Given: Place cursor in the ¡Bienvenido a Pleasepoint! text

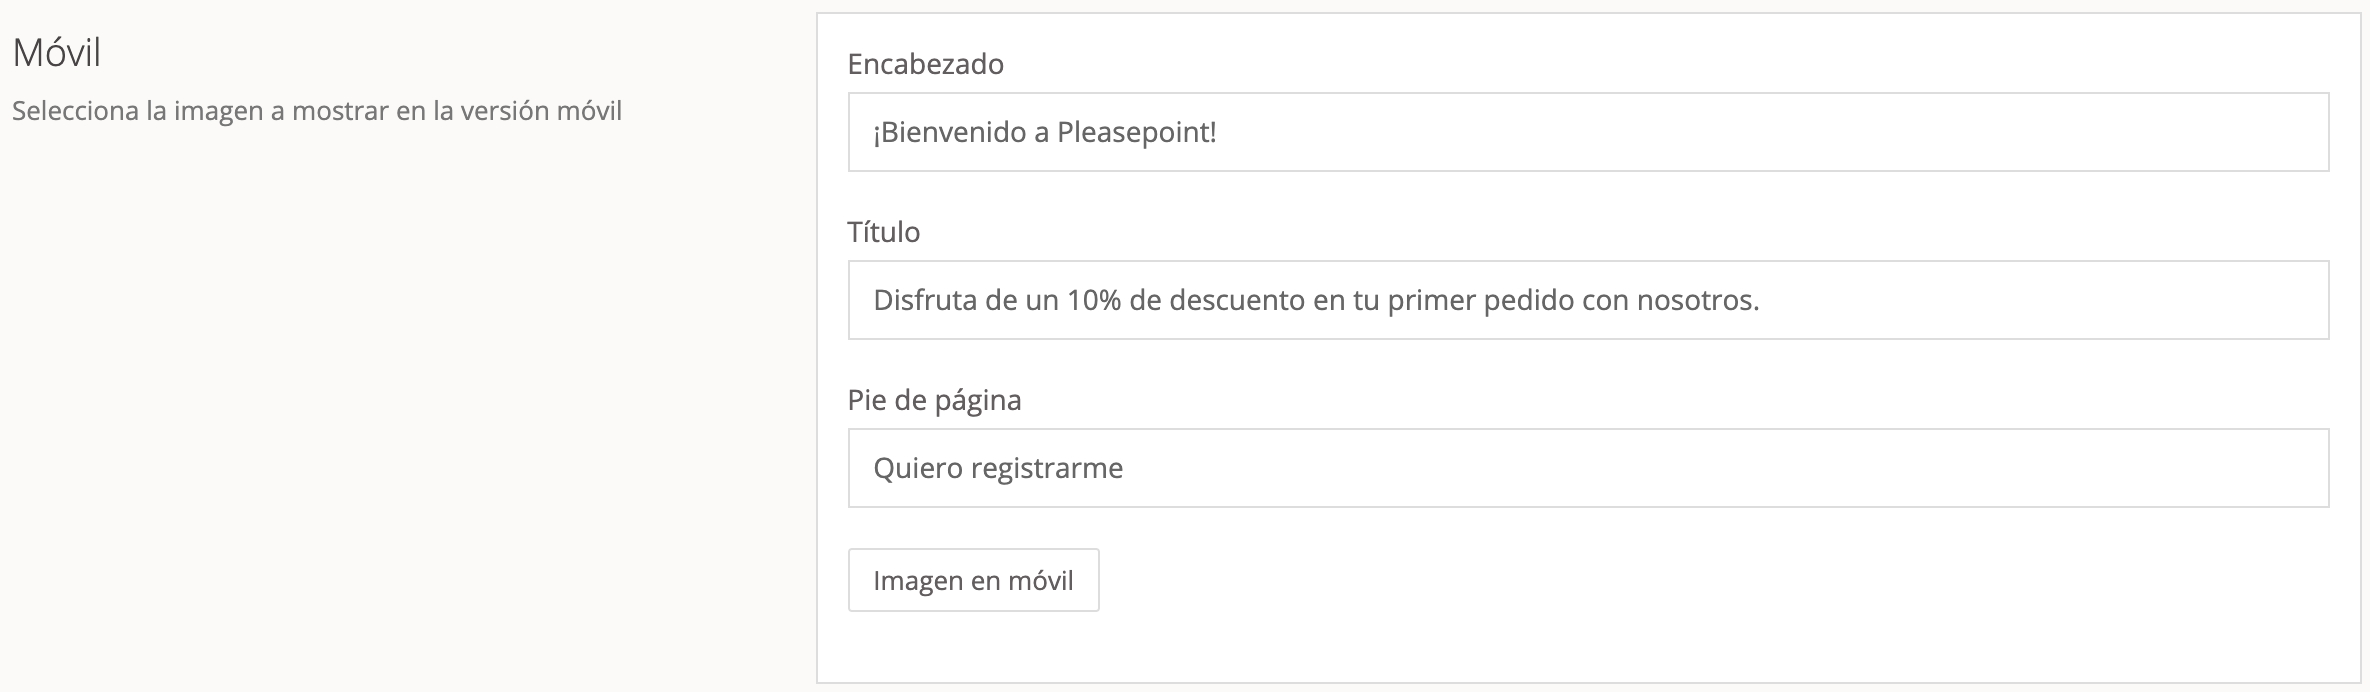Looking at the screenshot, I should click(1044, 132).
